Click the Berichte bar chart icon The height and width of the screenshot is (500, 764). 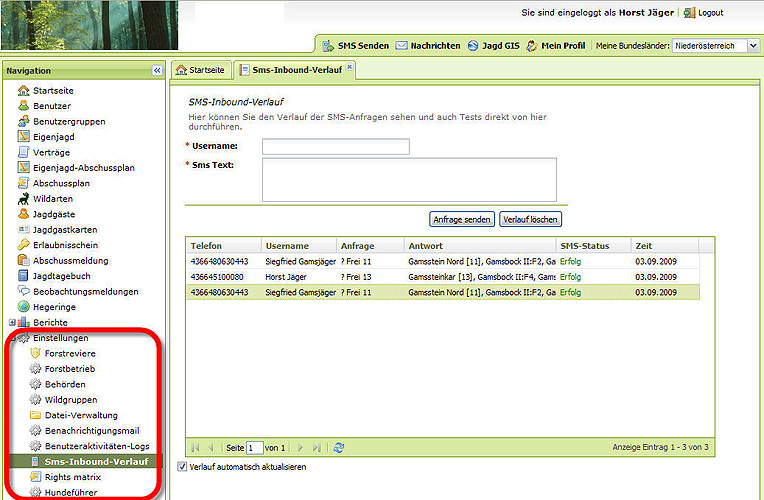pos(23,322)
